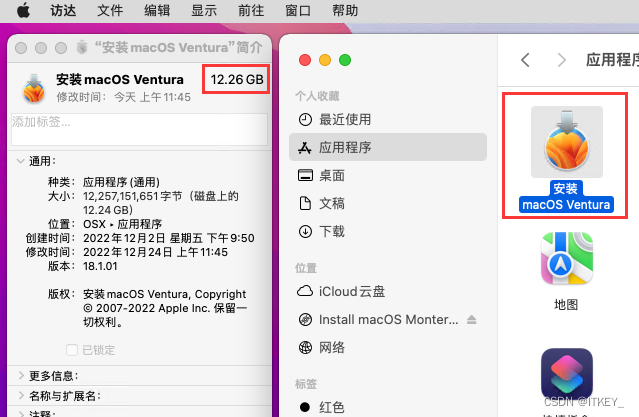Expand the 名称与扩展名 section
This screenshot has width=639, height=417.
(21, 395)
